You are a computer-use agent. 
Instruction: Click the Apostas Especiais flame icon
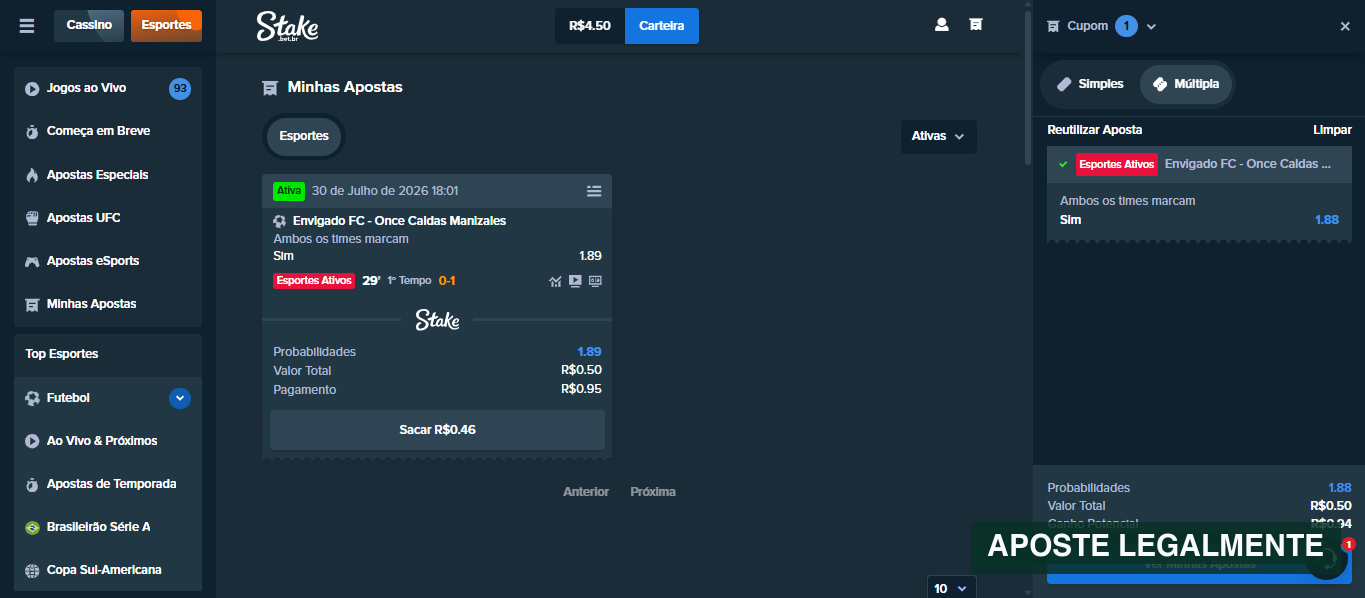(x=33, y=175)
